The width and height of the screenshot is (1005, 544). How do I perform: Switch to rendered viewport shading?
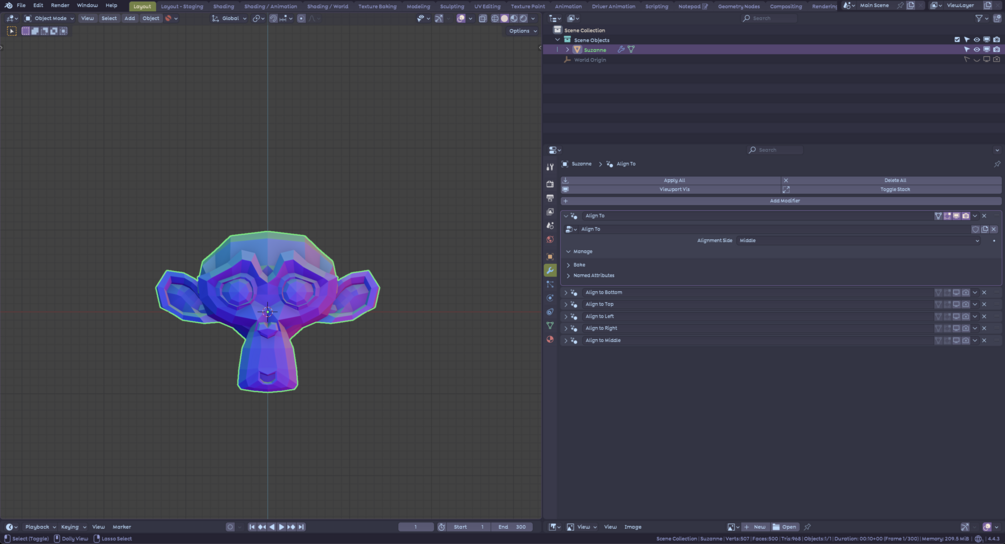tap(523, 19)
